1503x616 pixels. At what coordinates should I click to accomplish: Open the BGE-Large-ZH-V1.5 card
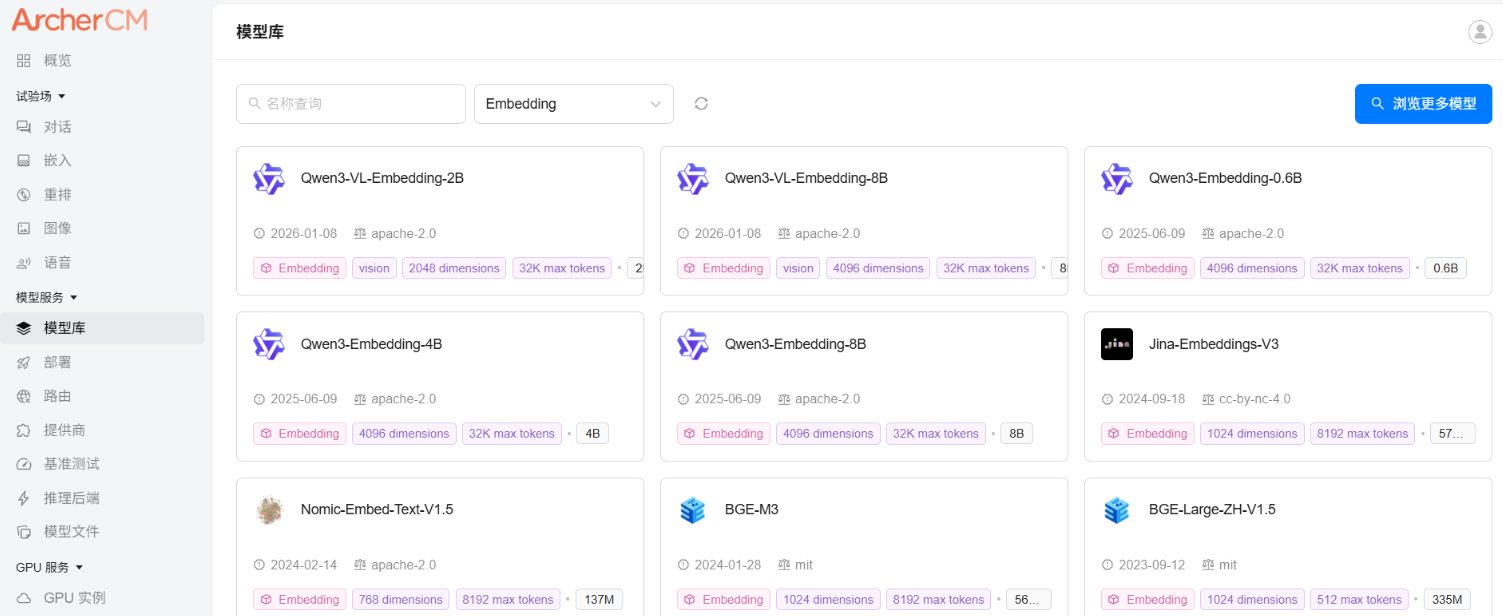pos(1288,547)
